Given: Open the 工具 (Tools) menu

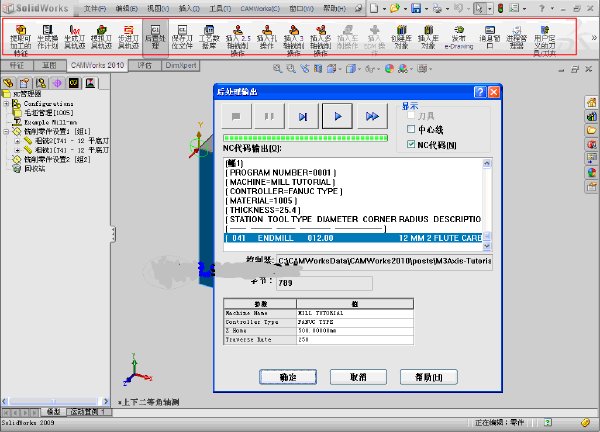Looking at the screenshot, I should point(220,8).
